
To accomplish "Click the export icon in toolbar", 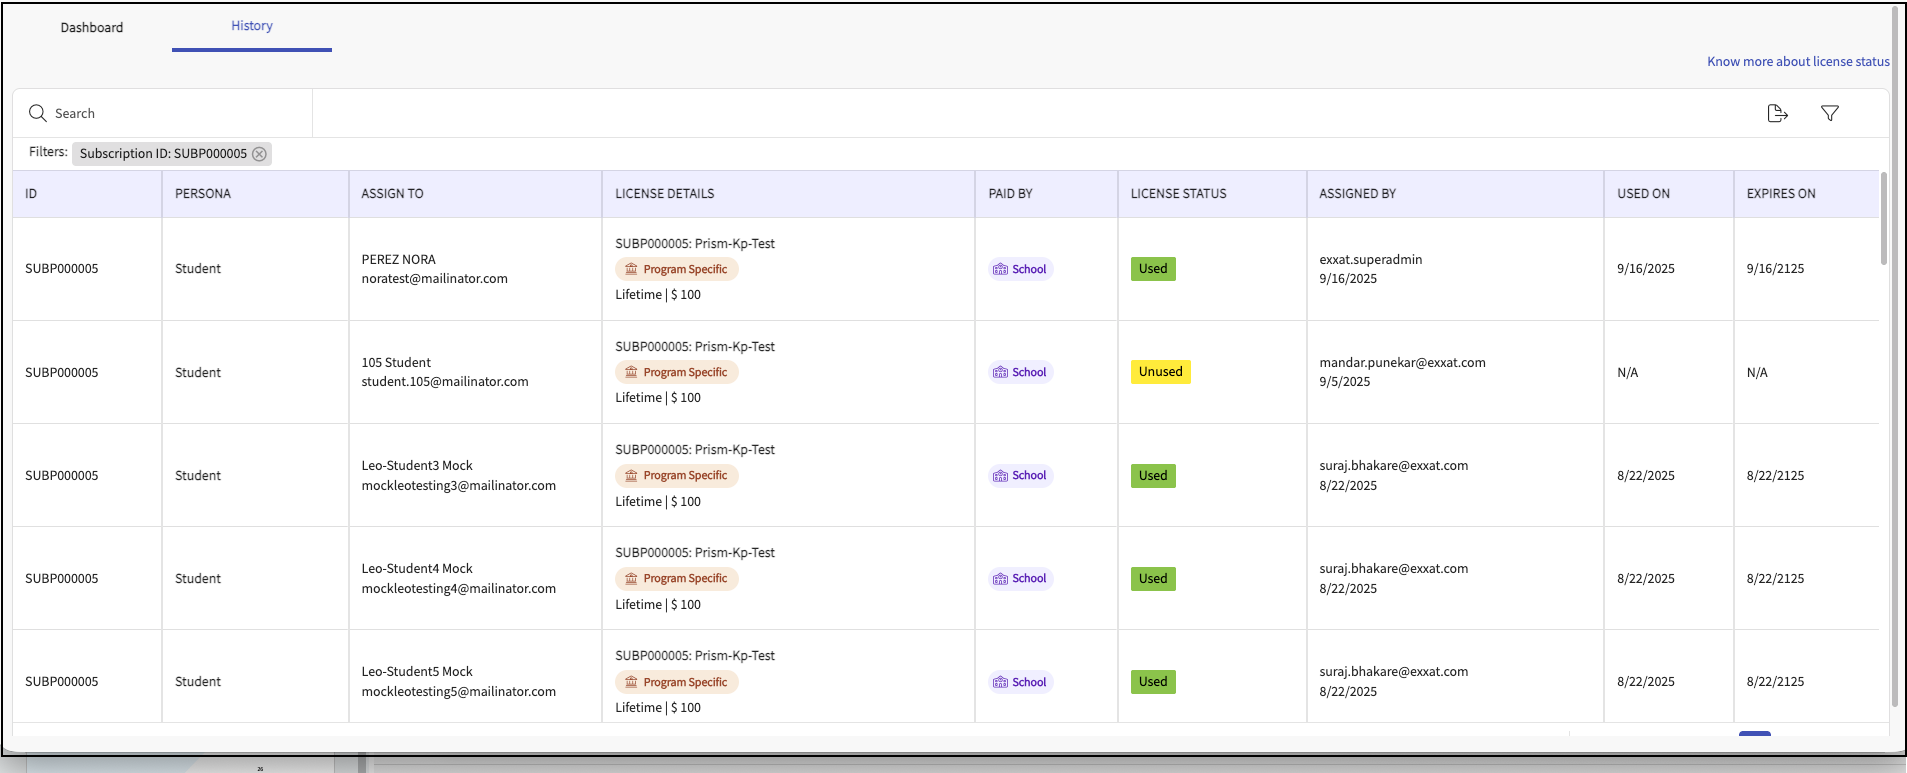I will [1777, 113].
